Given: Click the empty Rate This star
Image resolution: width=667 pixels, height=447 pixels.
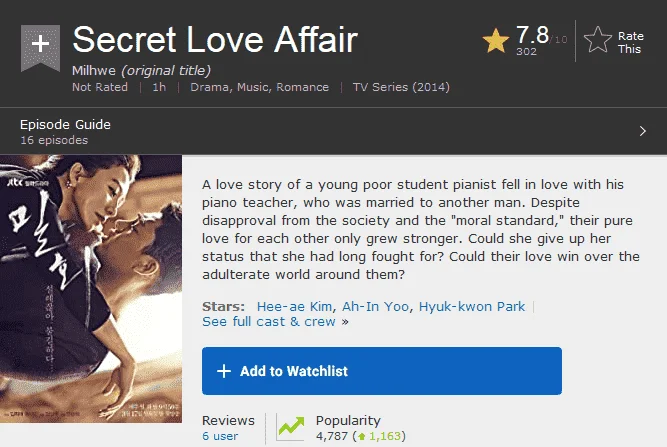Looking at the screenshot, I should pos(598,40).
